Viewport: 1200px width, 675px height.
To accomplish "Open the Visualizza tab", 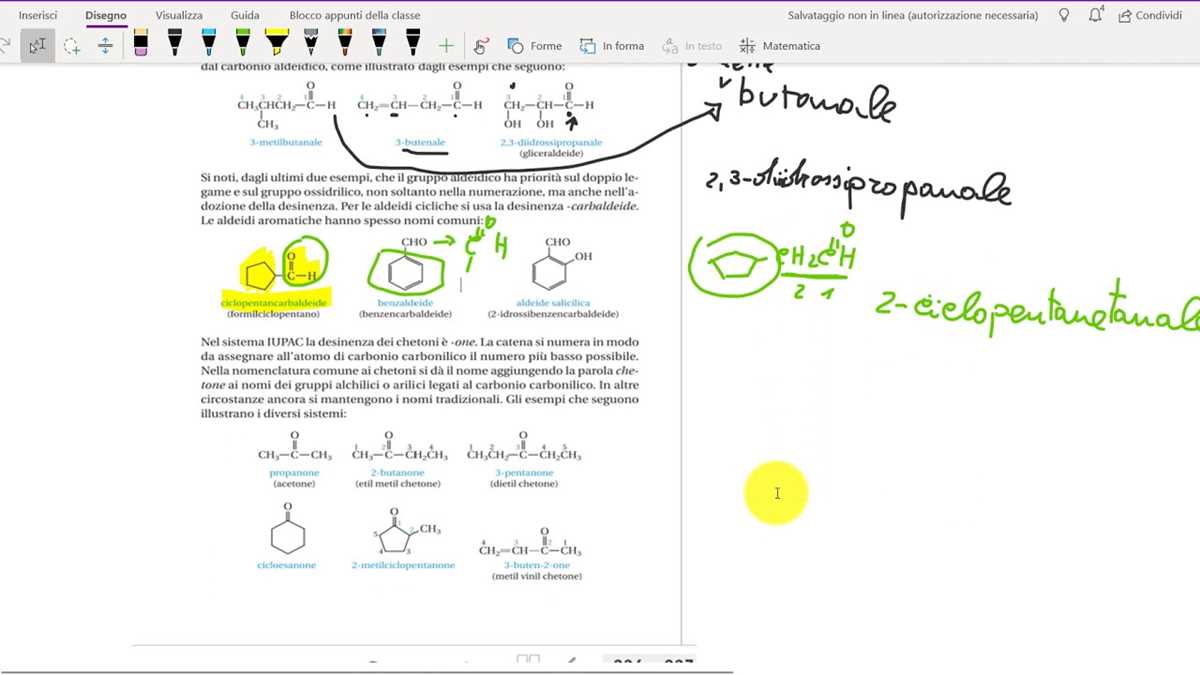I will click(x=179, y=15).
